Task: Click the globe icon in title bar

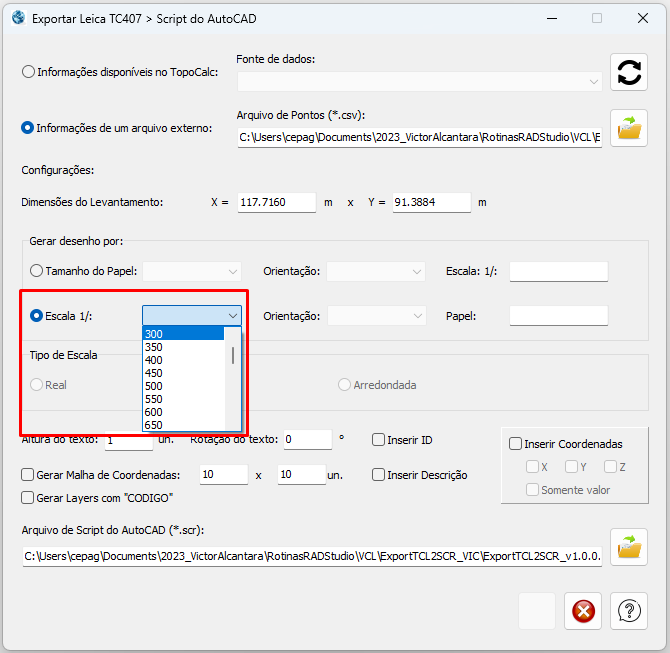Action: [x=17, y=18]
